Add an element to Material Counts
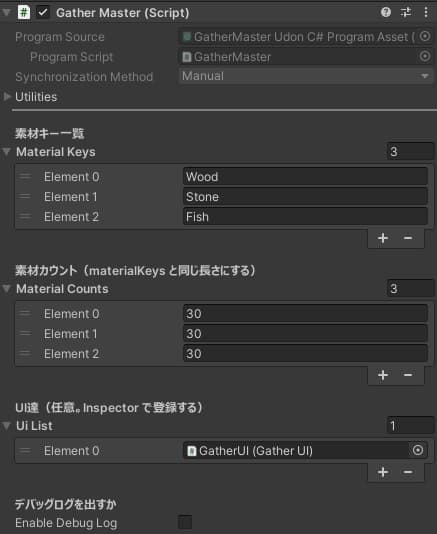This screenshot has height=534, width=437. tap(383, 375)
